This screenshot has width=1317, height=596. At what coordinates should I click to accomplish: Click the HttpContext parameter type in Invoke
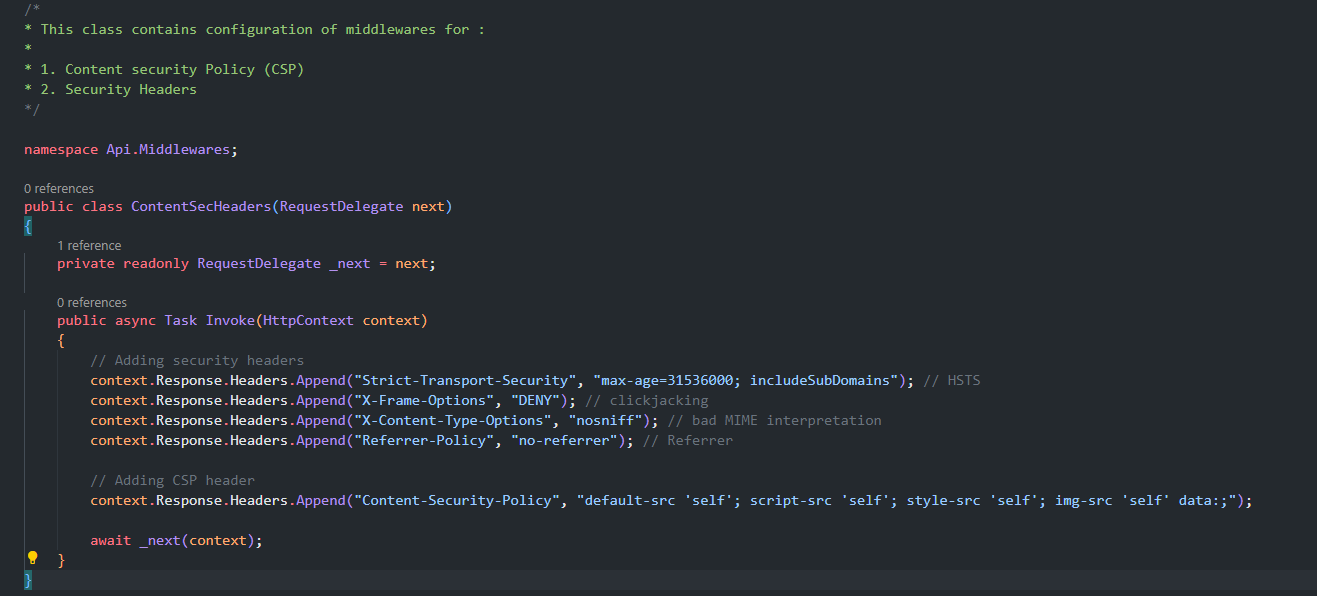[x=312, y=320]
